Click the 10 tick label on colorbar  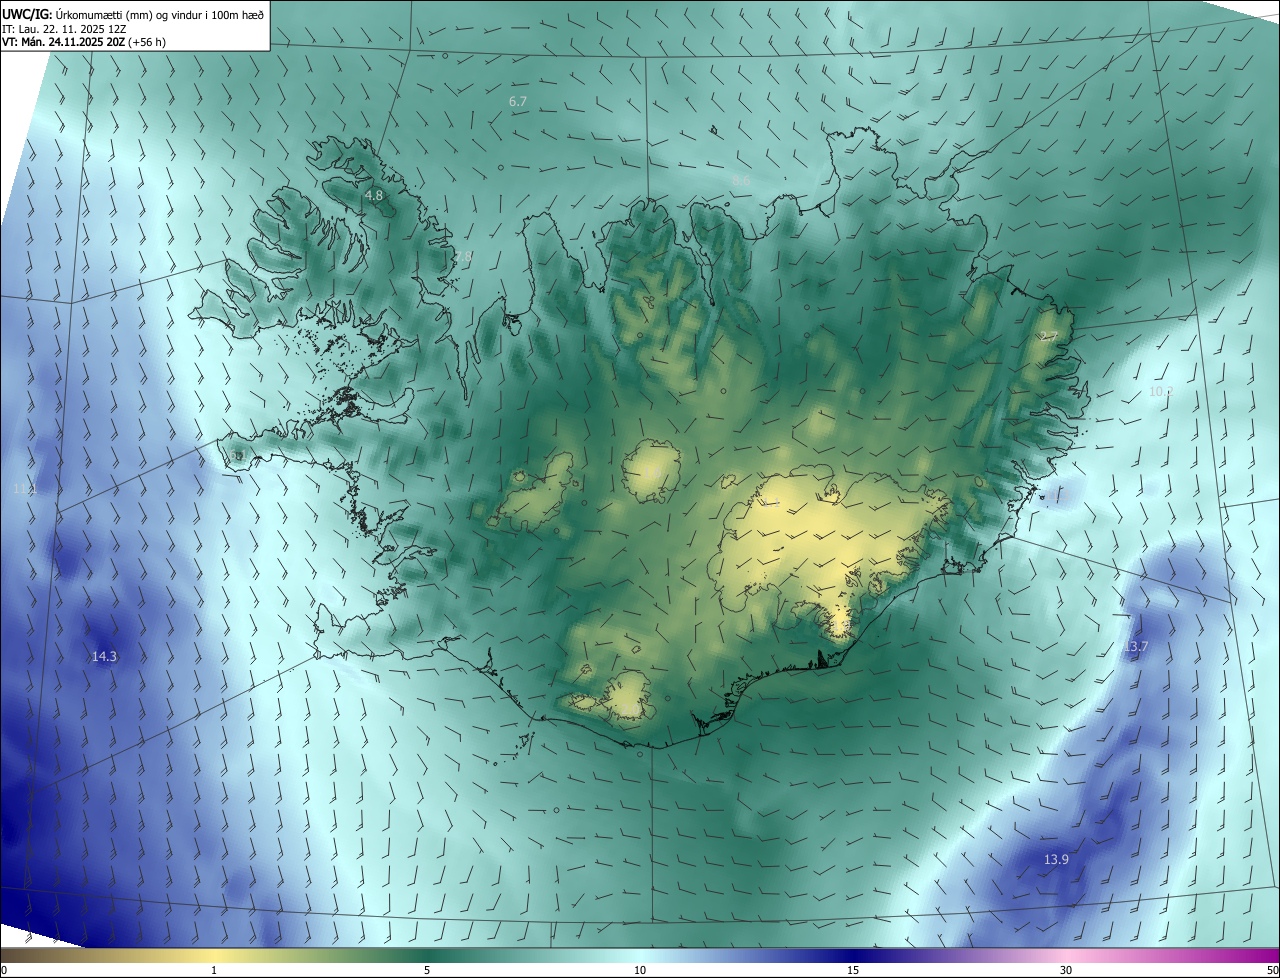click(640, 970)
